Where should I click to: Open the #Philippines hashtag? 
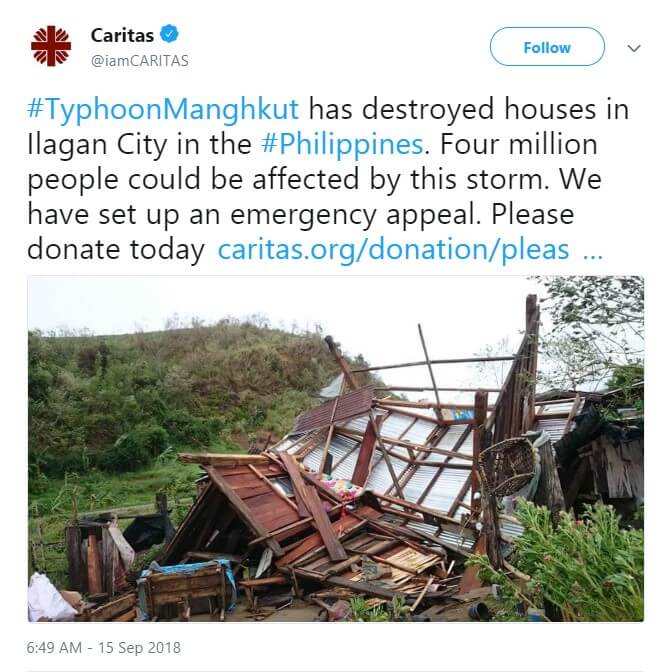342,144
